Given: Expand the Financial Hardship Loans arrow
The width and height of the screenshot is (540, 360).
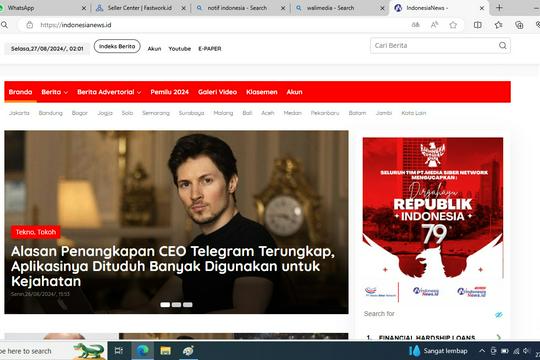Looking at the screenshot, I should coord(499,337).
